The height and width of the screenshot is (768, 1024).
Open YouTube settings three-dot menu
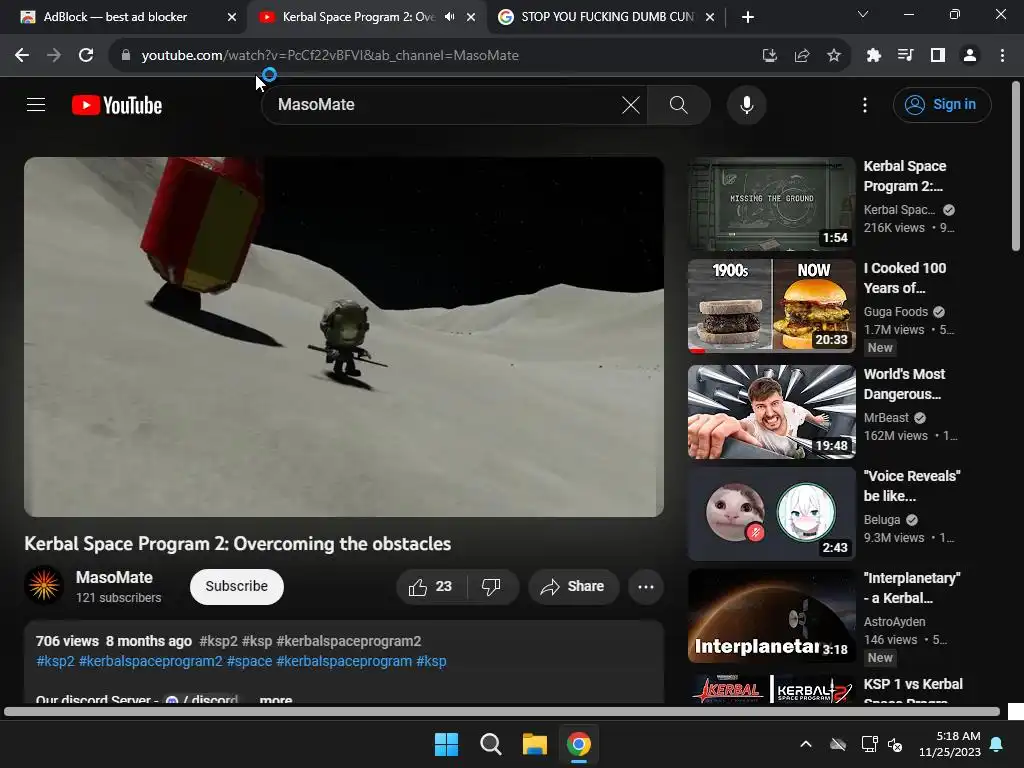pos(865,104)
